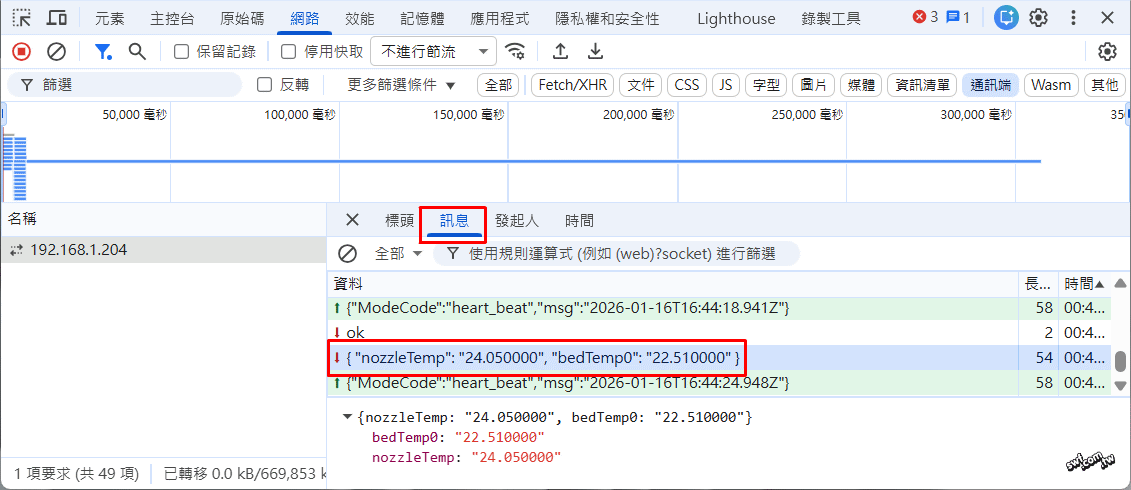The width and height of the screenshot is (1131, 490).
Task: Select the 192.168.1.204 request row
Action: pyautogui.click(x=163, y=250)
